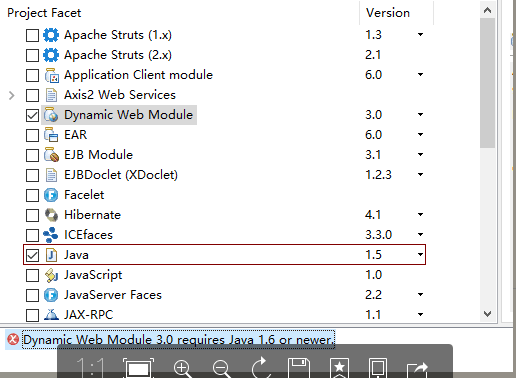The image size is (516, 378).
Task: Expand the Axis2 Web Services tree node
Action: click(12, 95)
